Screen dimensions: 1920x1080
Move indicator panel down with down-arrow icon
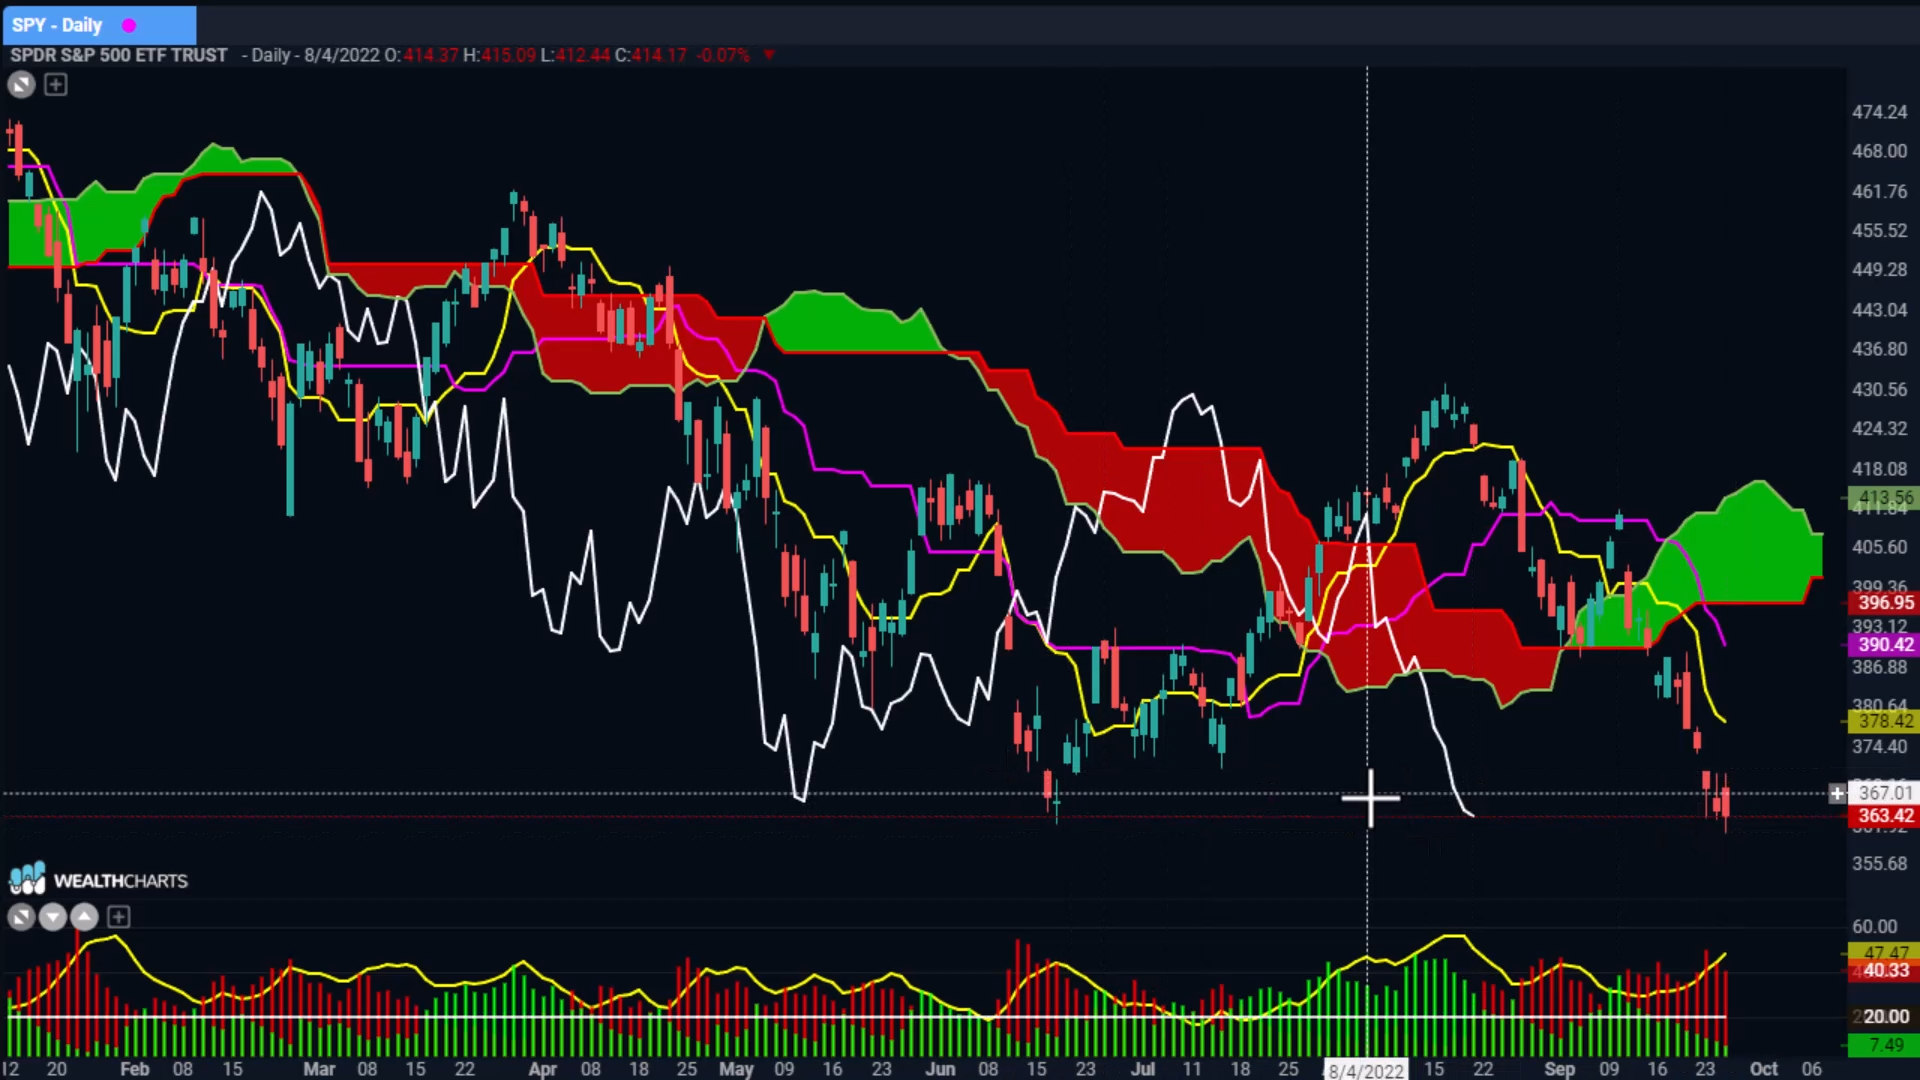tap(53, 916)
